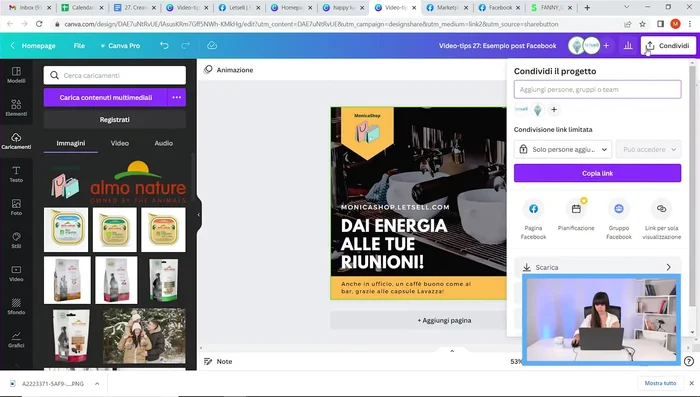Click the Cerca caricamenti search field
The width and height of the screenshot is (700, 397).
(115, 75)
